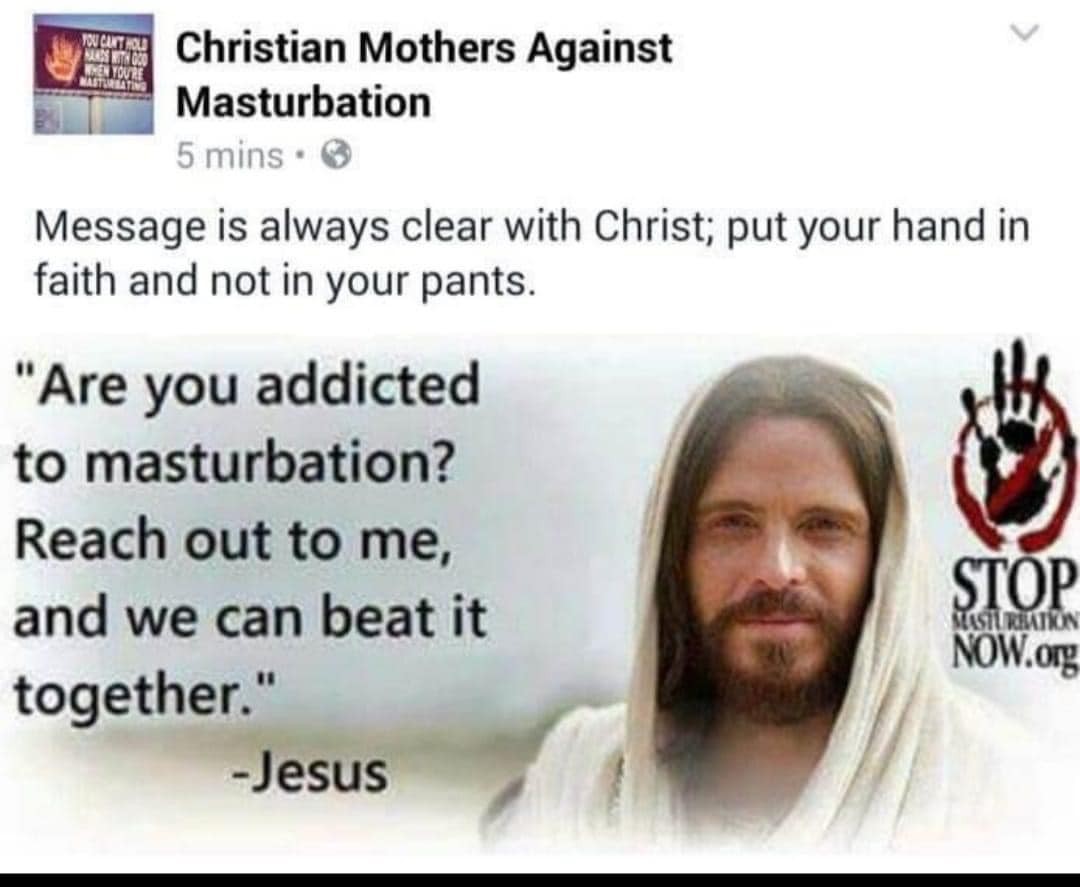1080x887 pixels.
Task: Click the "-Jesus" attribution text
Action: (311, 773)
